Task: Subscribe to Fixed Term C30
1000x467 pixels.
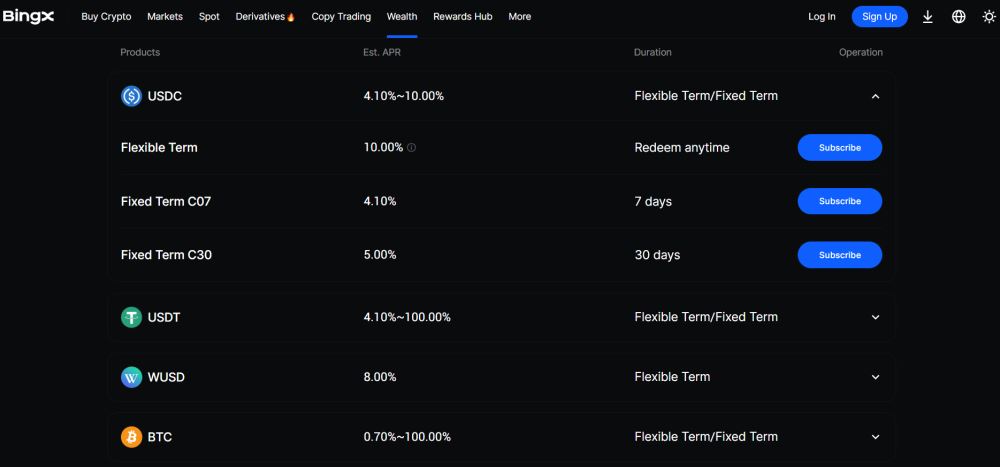Action: coord(839,255)
